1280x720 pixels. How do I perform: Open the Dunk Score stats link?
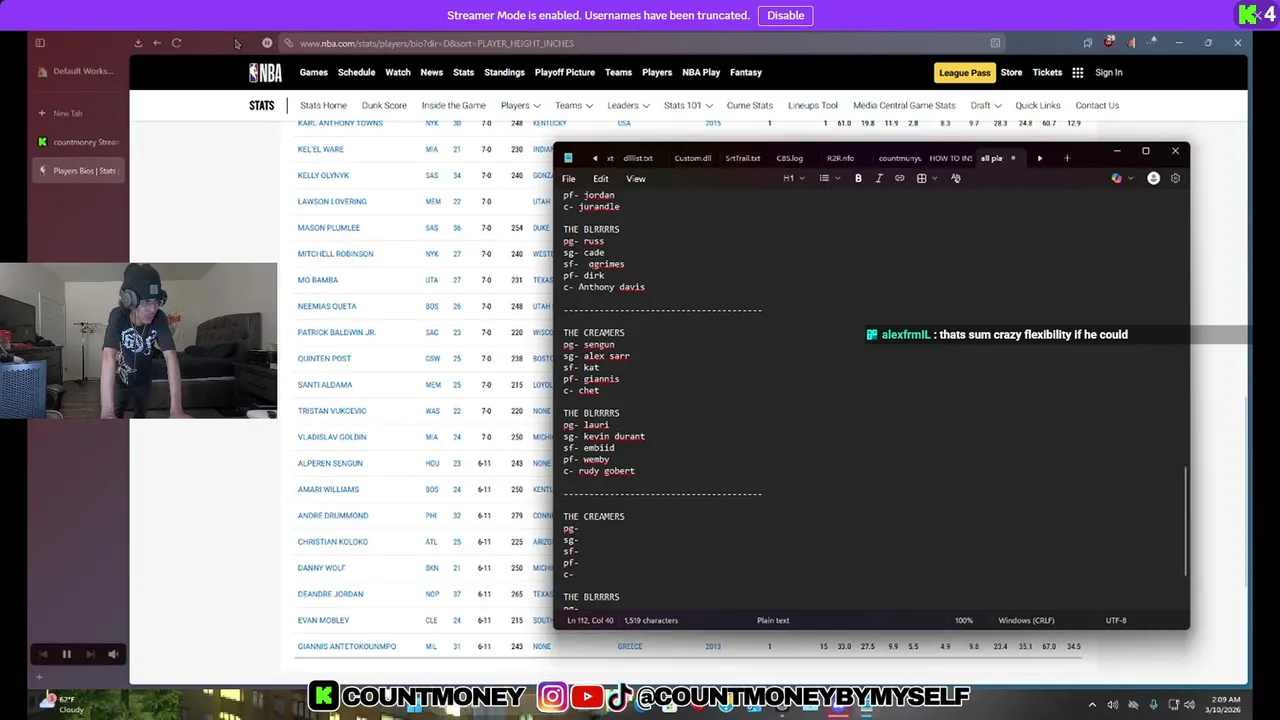click(384, 105)
